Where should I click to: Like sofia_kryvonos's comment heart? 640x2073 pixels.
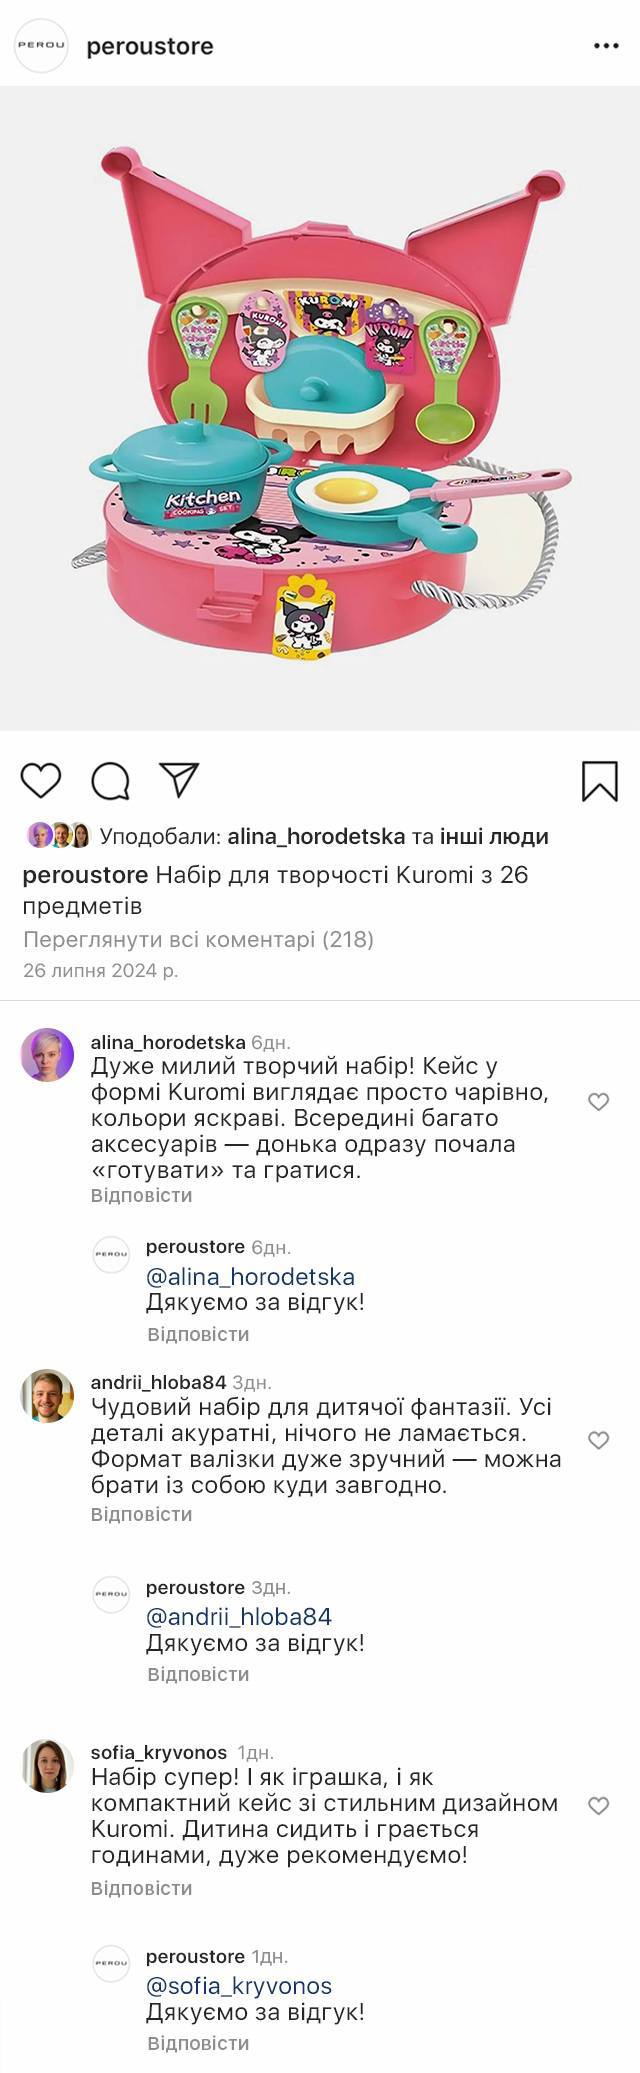coord(598,1805)
